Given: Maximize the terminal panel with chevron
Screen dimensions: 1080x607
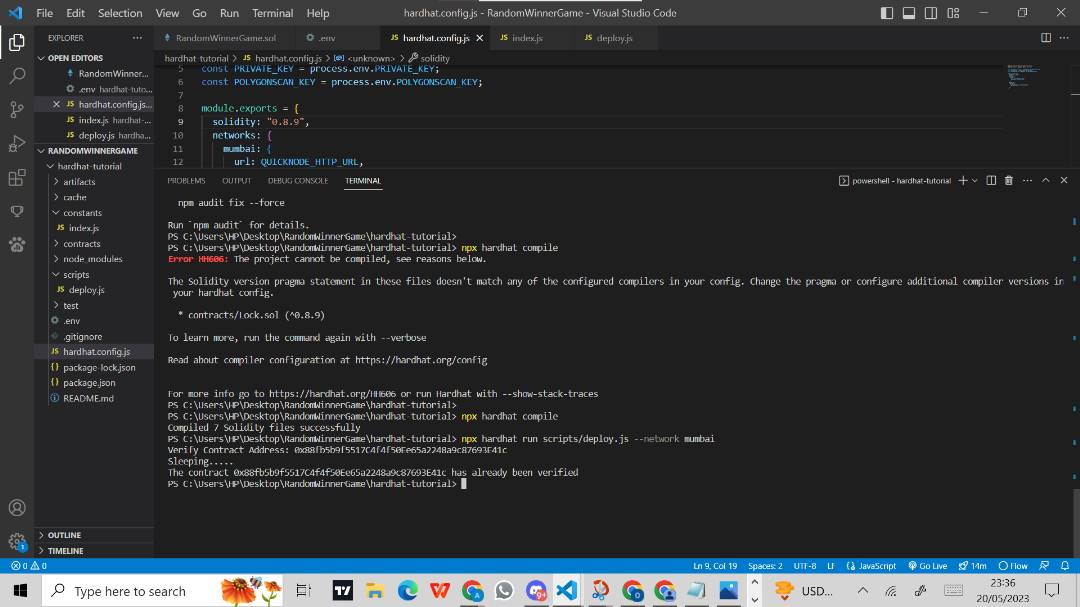Looking at the screenshot, I should point(1046,180).
